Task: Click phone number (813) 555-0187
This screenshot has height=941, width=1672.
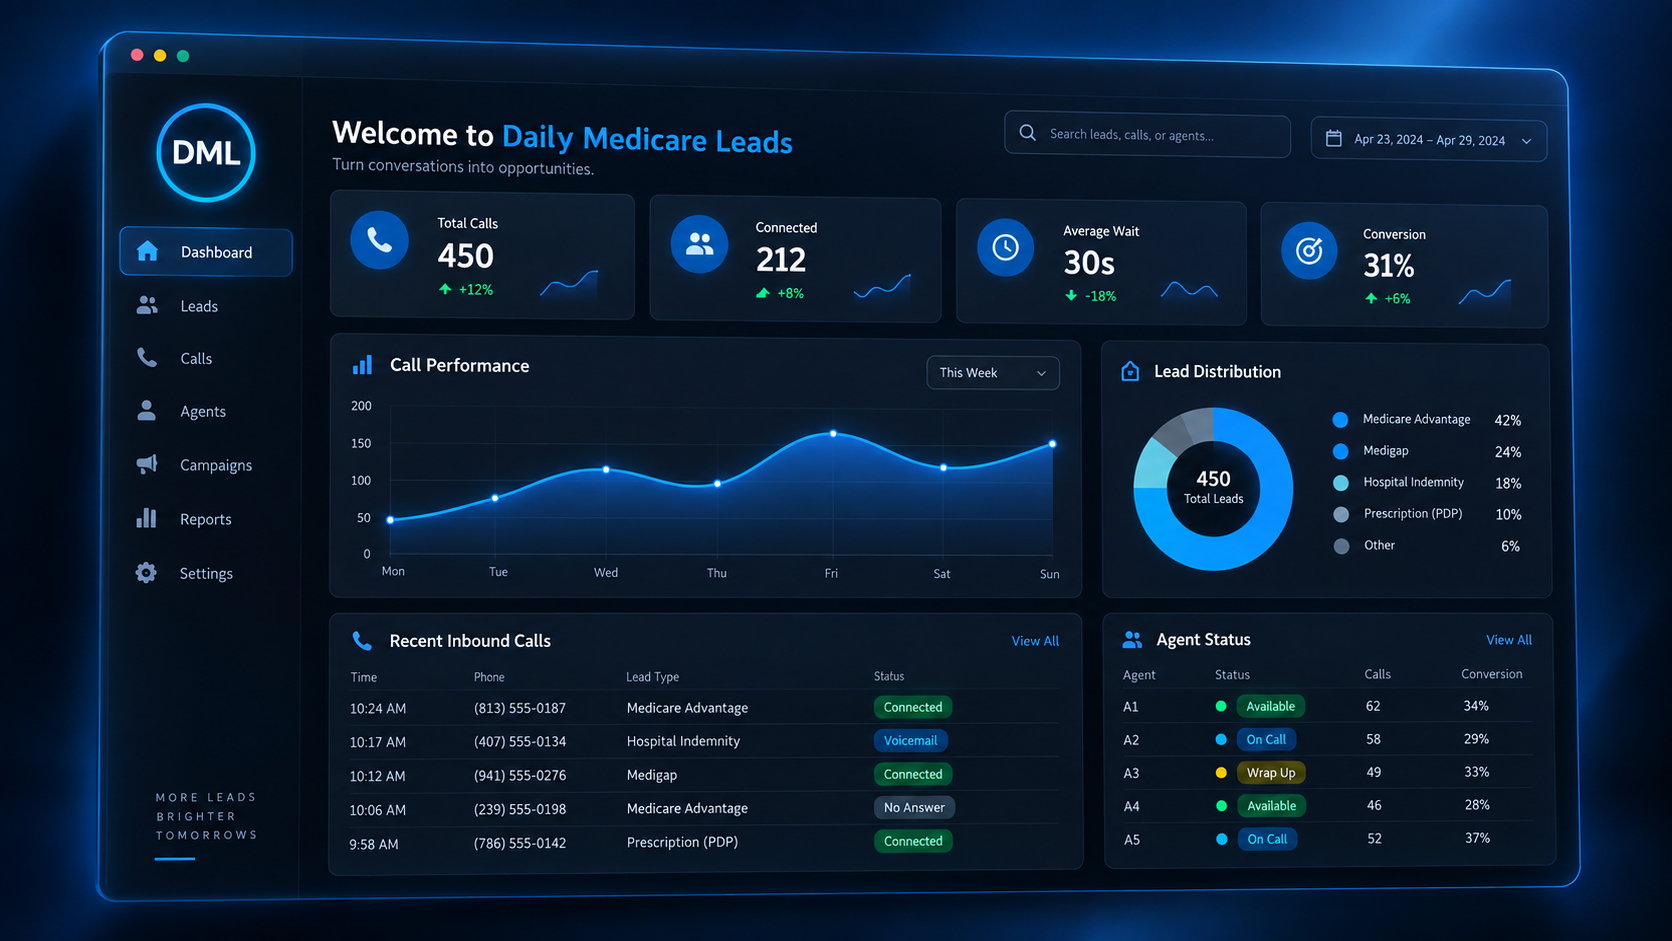Action: pyautogui.click(x=520, y=708)
